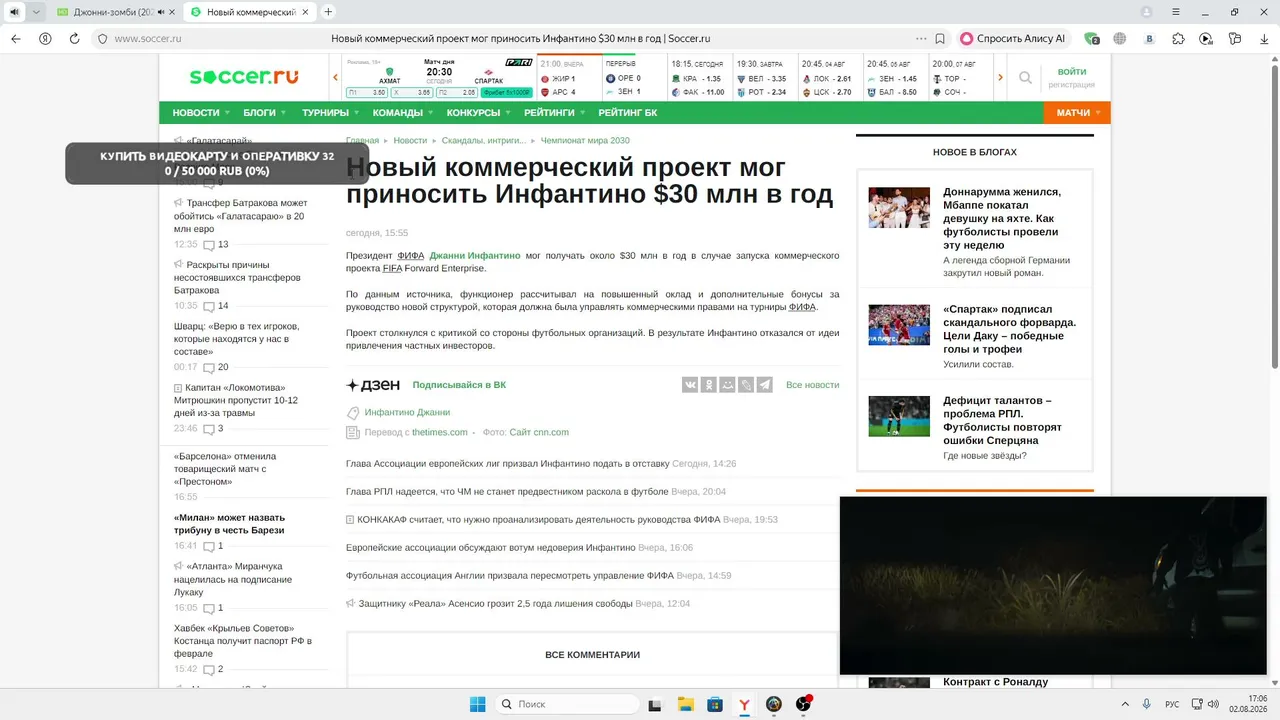Open the Чемпионат мира 2030 breadcrumb
Image resolution: width=1280 pixels, height=720 pixels.
point(585,141)
